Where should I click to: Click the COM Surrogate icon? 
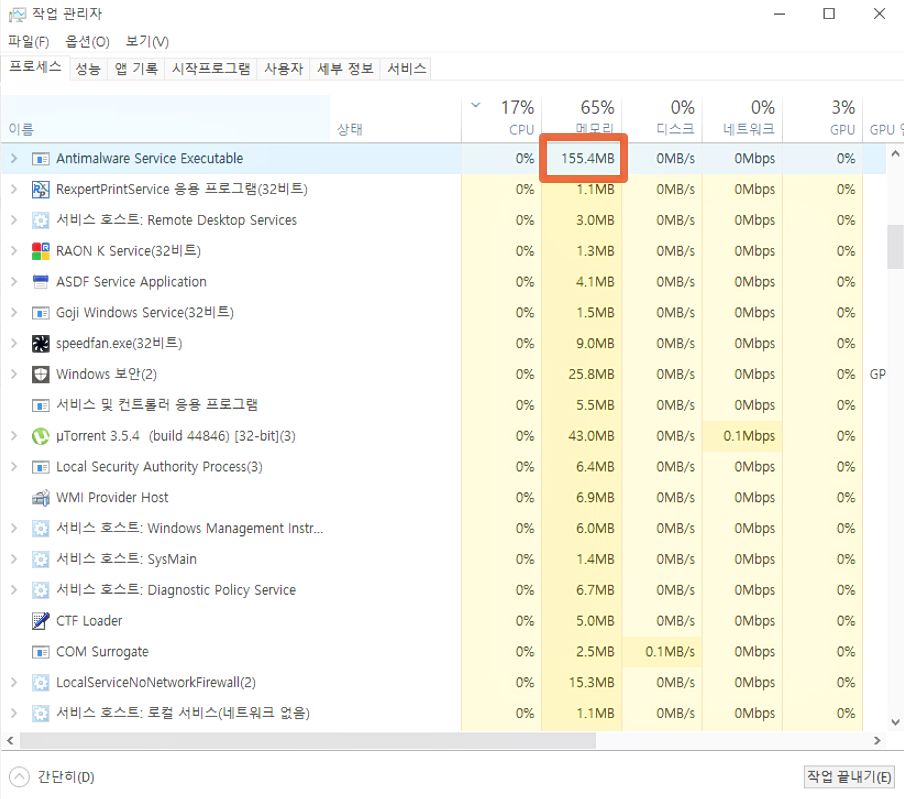(40, 652)
